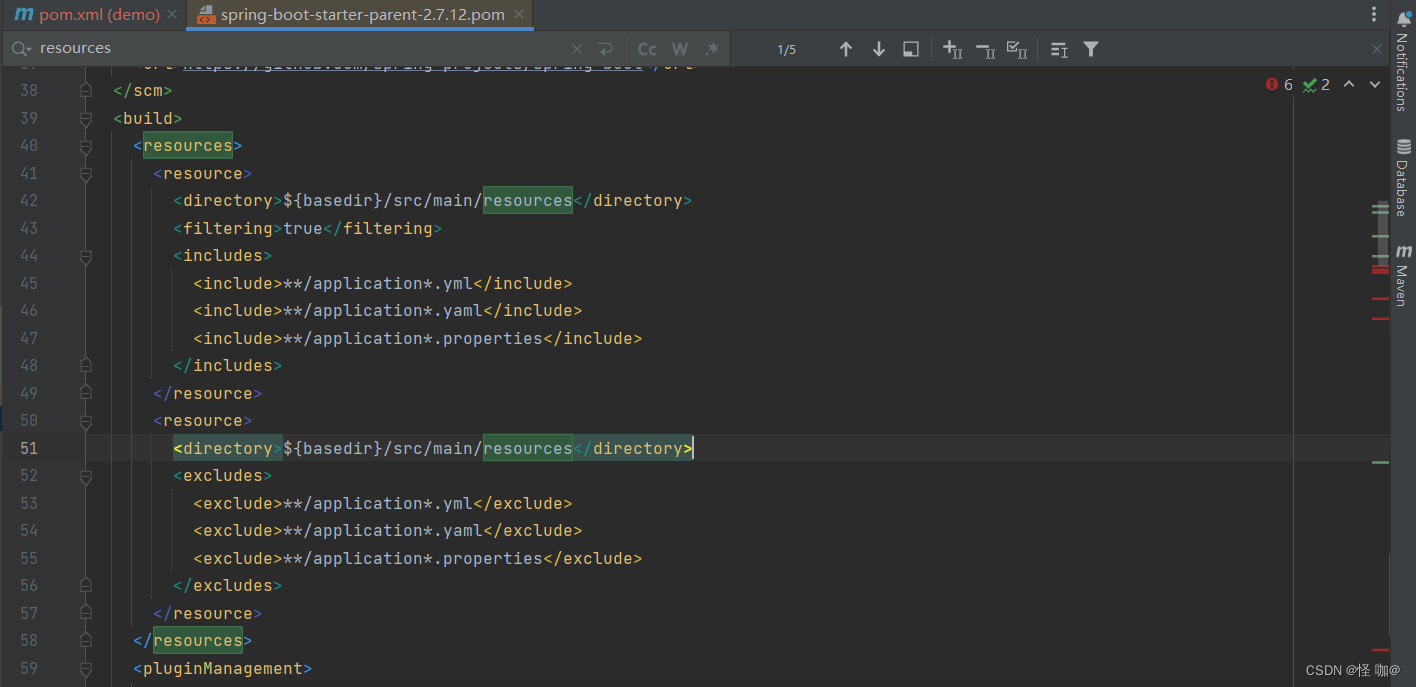Click filtering true text on line 43

pyautogui.click(x=307, y=229)
